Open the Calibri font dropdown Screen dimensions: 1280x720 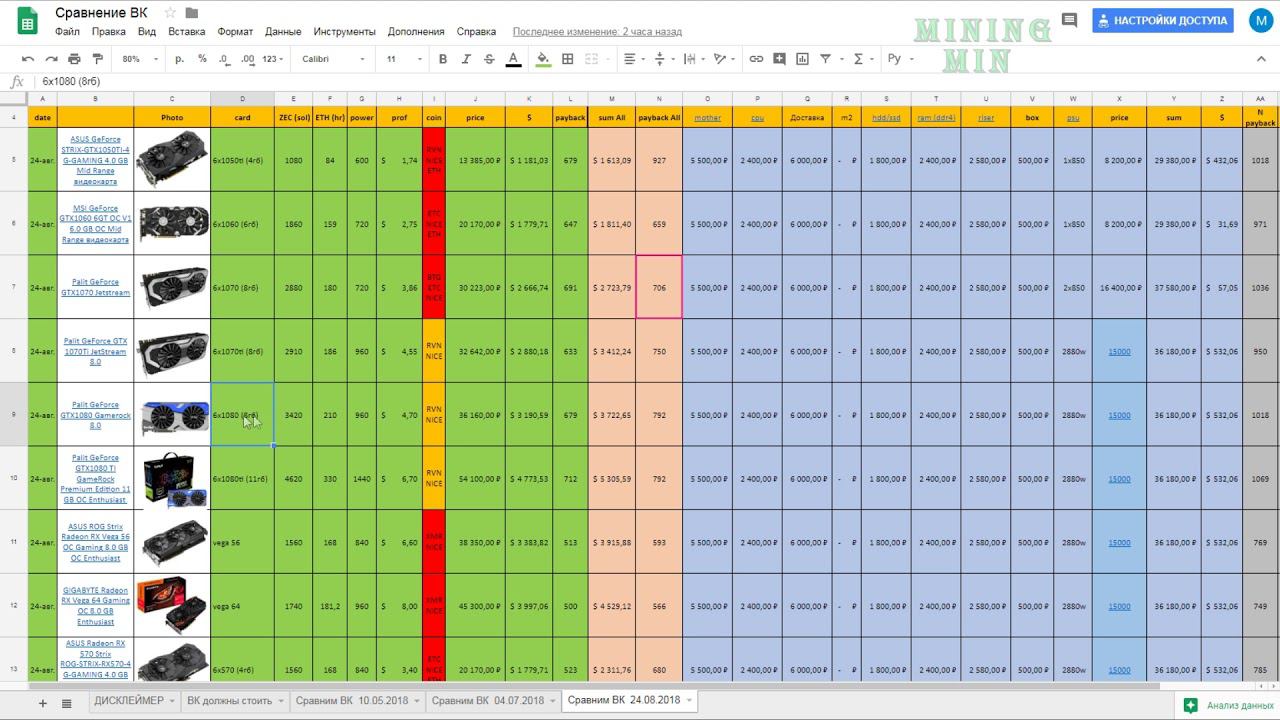[x=335, y=59]
